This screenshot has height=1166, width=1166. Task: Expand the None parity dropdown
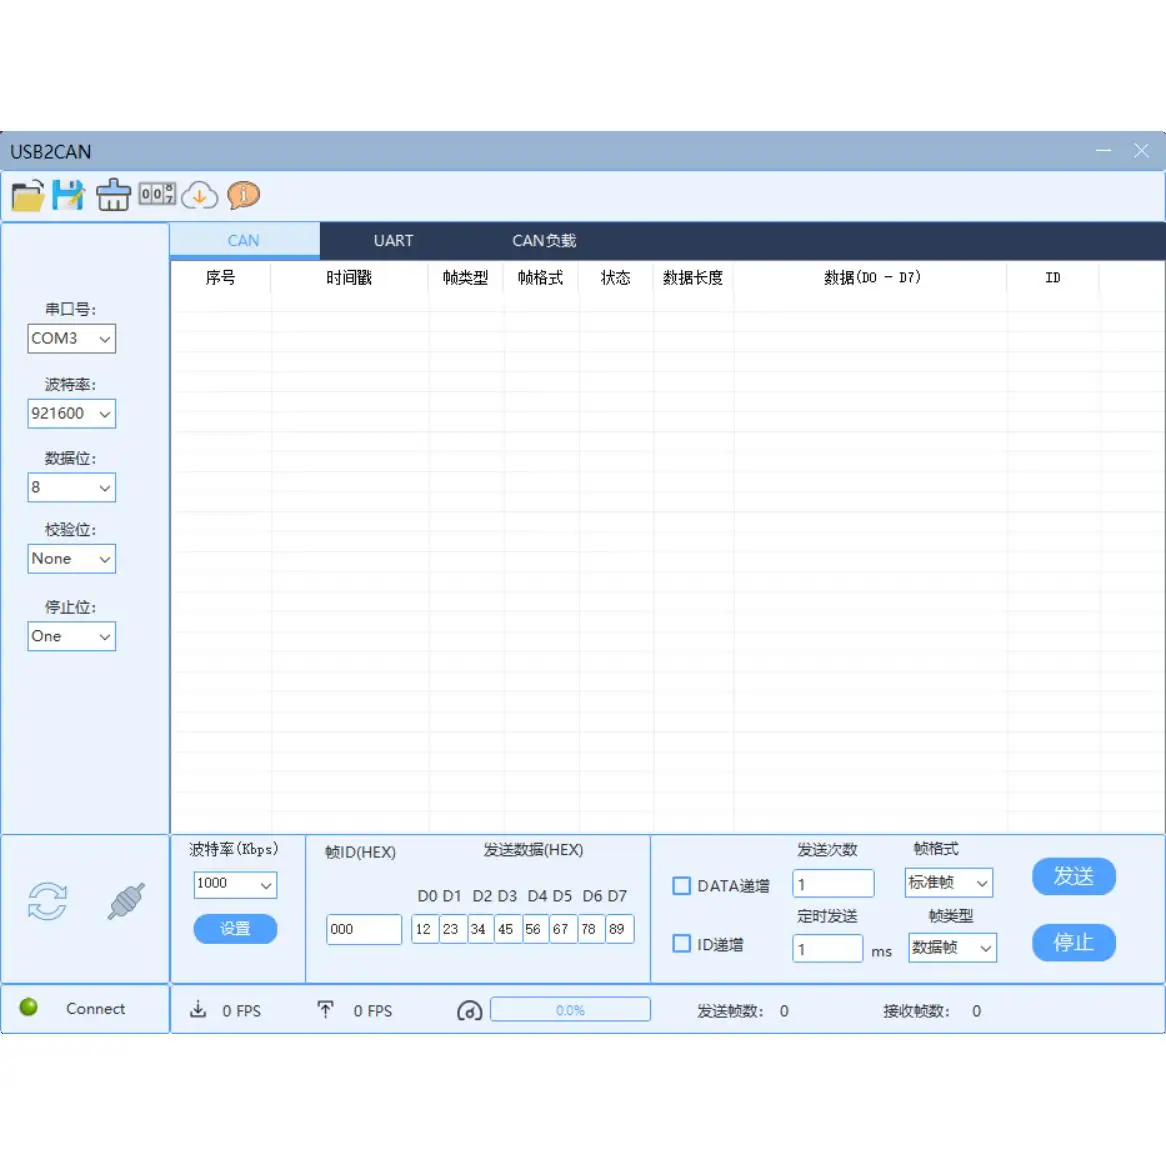click(71, 559)
